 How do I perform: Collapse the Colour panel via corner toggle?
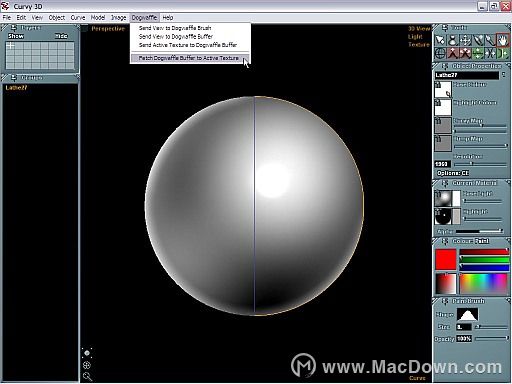point(508,239)
